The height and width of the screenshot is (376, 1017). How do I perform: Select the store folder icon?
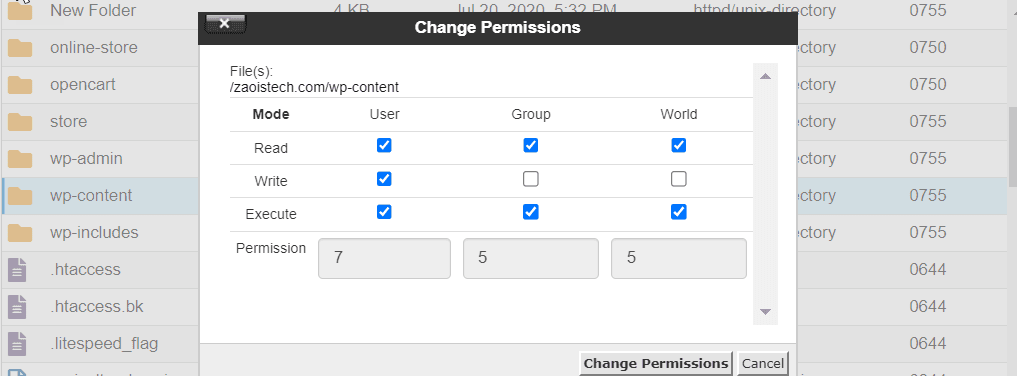coord(20,121)
